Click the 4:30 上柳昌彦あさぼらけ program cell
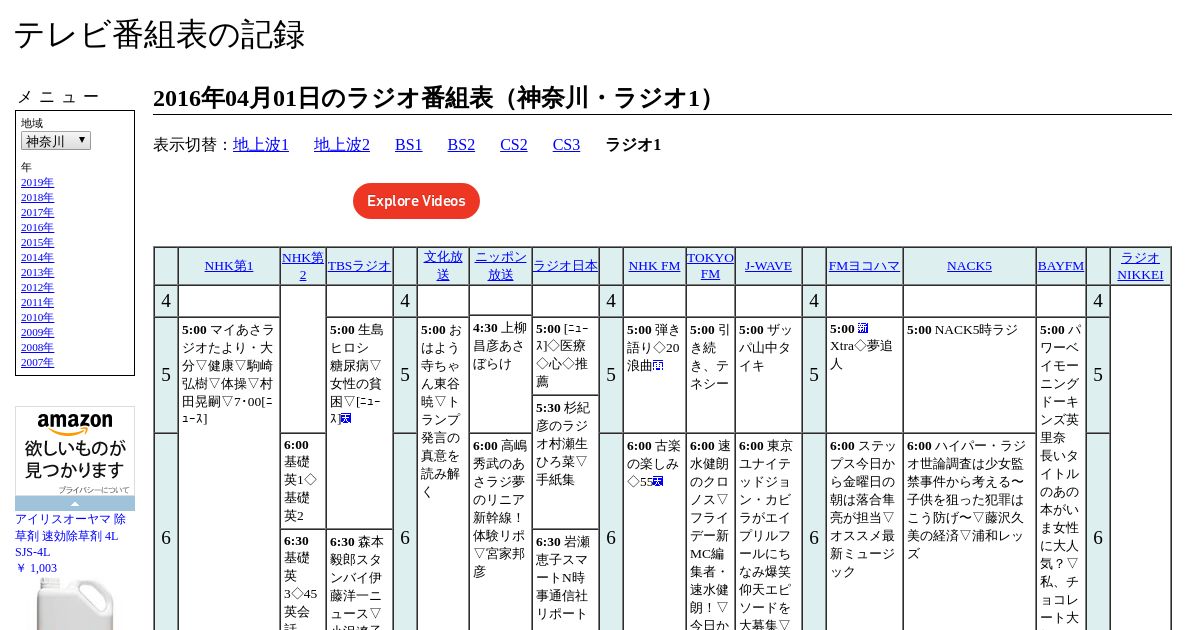 point(500,374)
